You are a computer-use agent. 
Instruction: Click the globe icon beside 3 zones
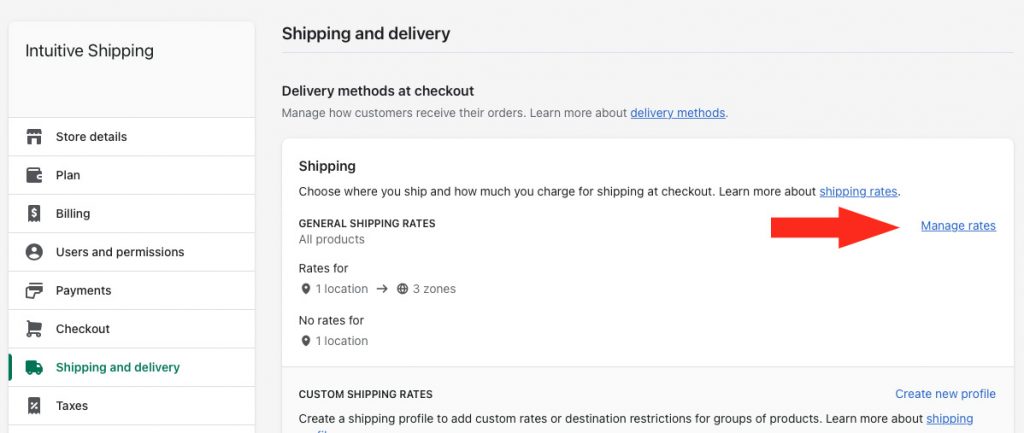[402, 289]
